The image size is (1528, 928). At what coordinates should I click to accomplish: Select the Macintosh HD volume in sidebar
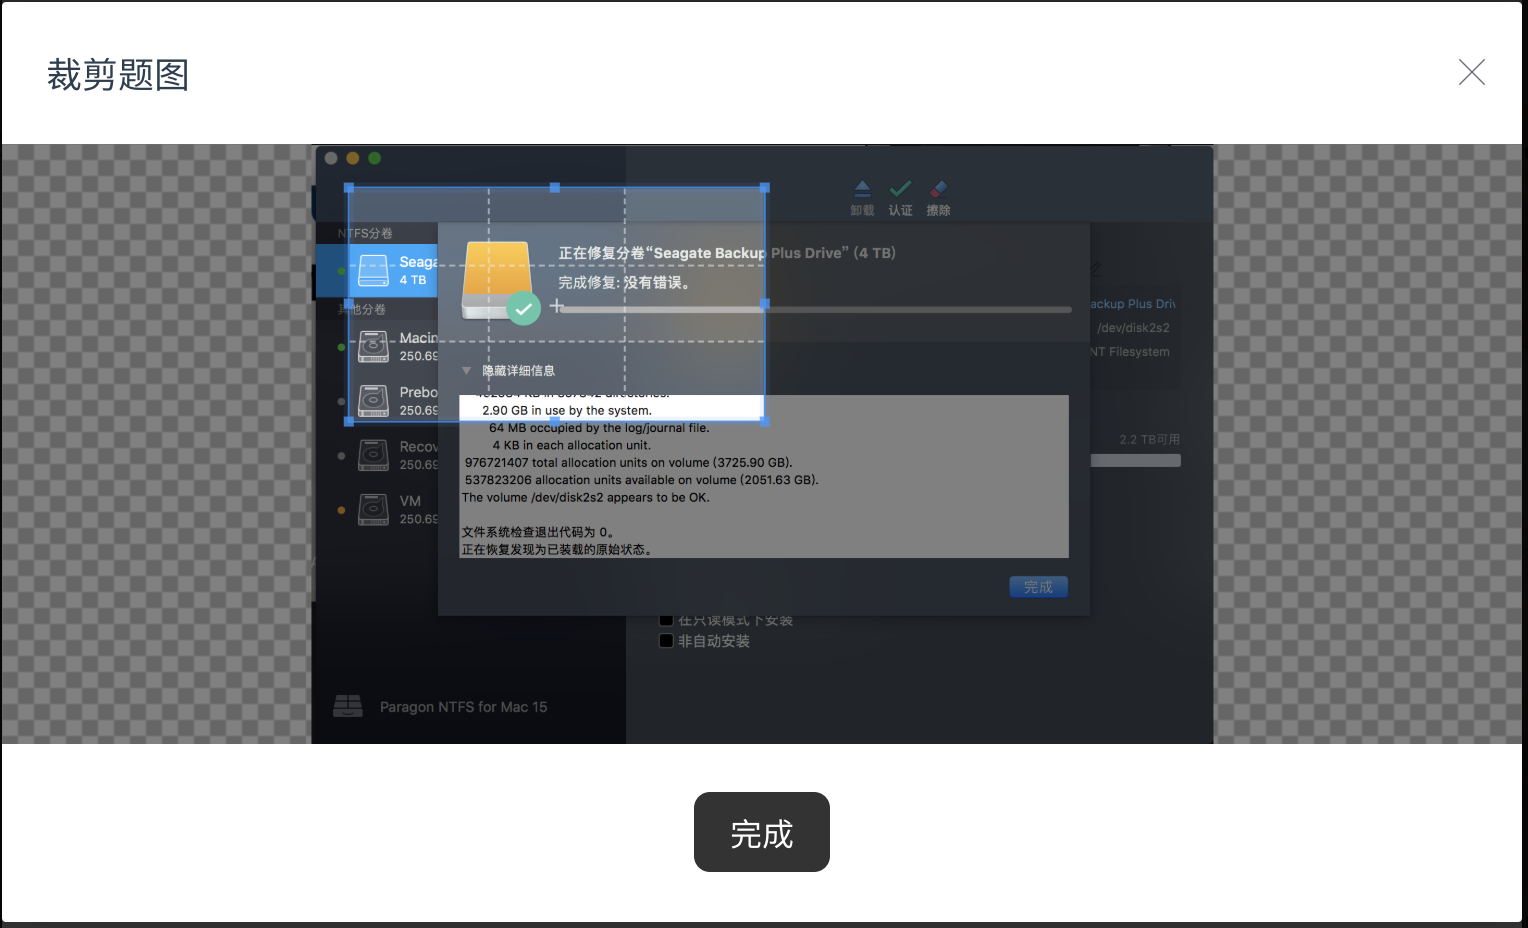point(400,346)
